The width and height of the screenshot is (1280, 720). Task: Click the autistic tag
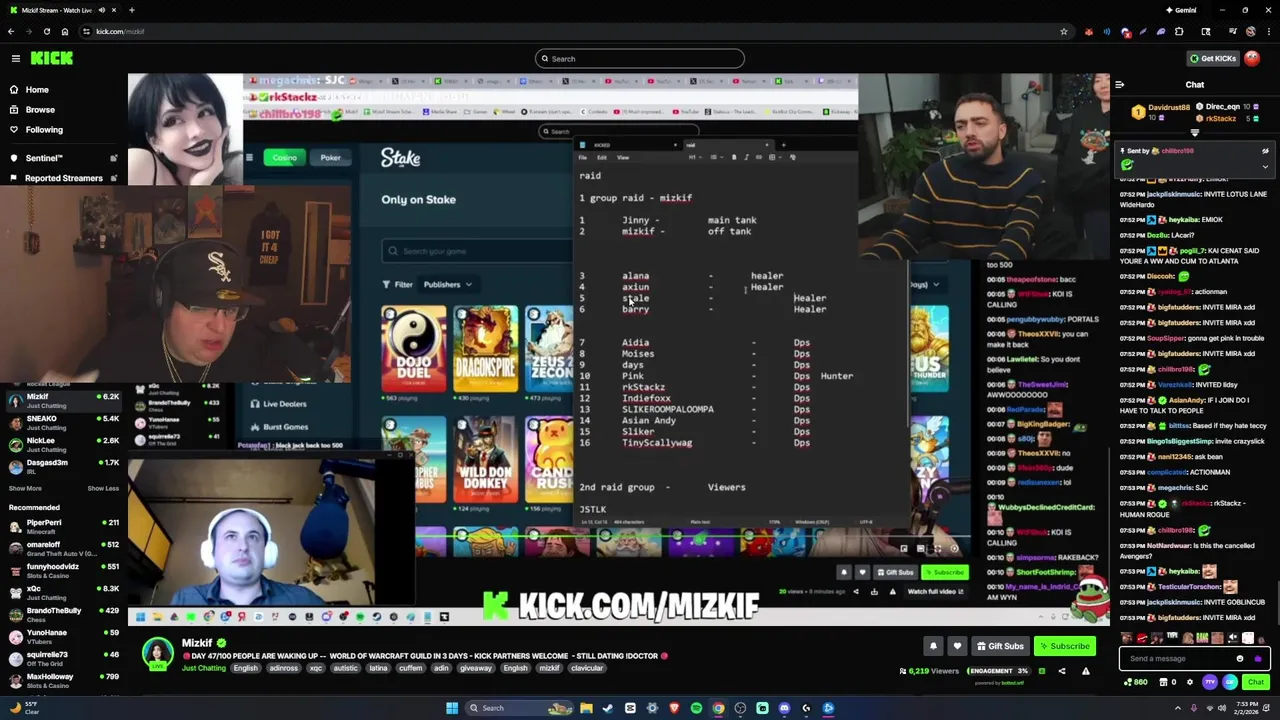click(x=345, y=668)
